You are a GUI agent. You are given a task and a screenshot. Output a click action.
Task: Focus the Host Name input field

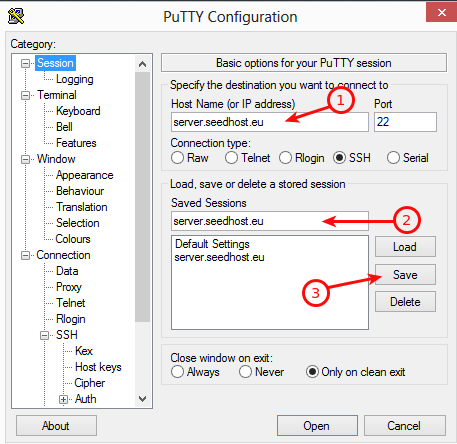[270, 122]
